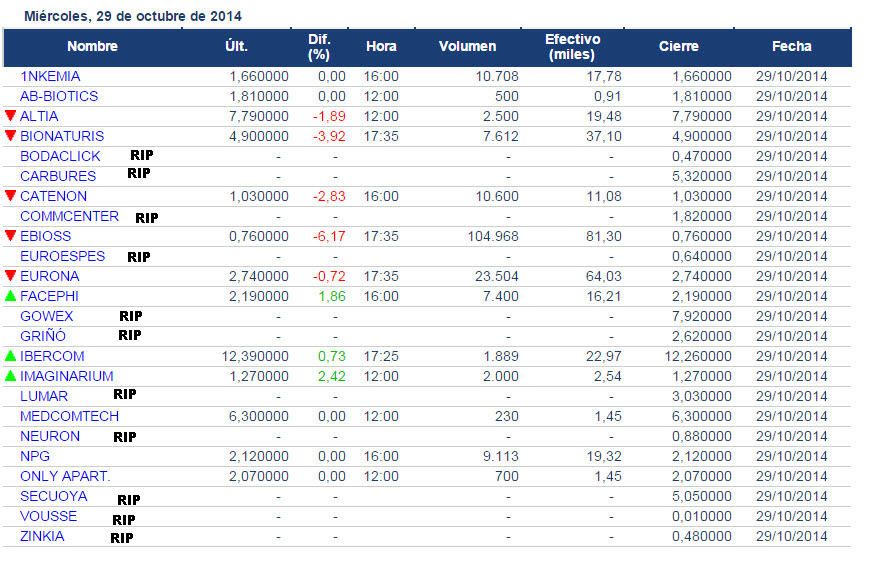Click the Nombre column header
872x568 pixels.
(x=92, y=46)
